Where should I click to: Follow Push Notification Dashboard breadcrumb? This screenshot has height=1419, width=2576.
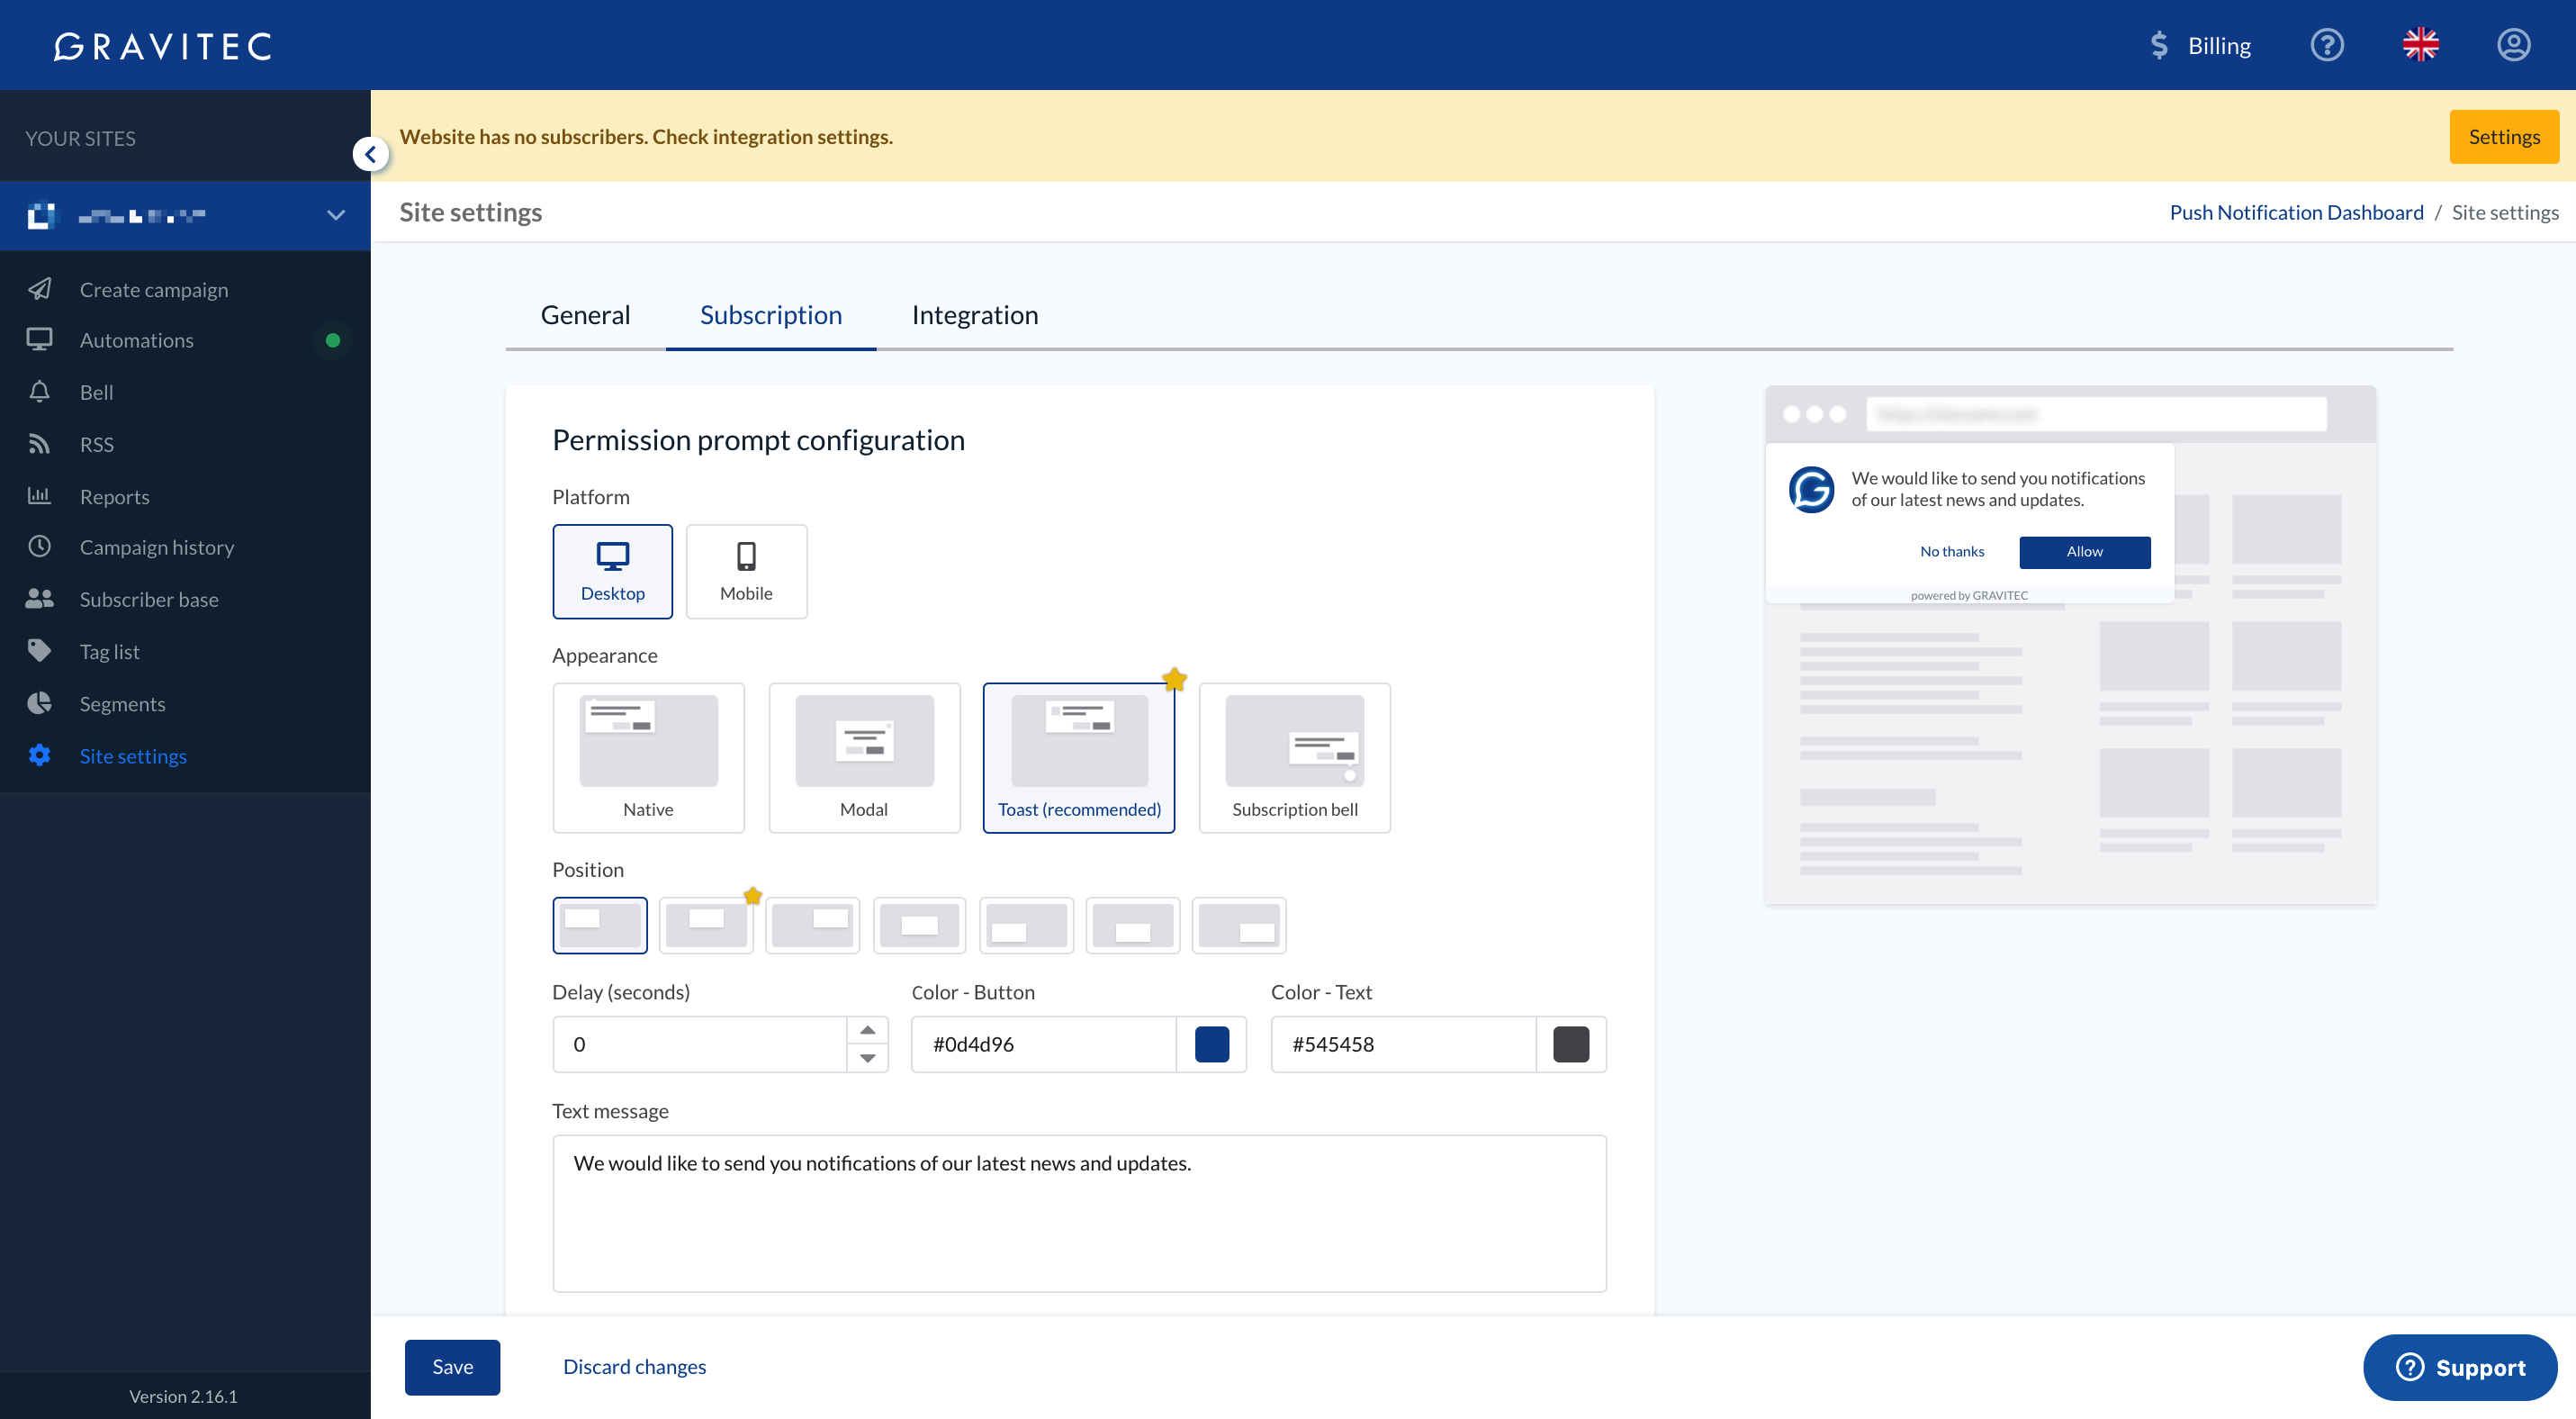(x=2296, y=212)
